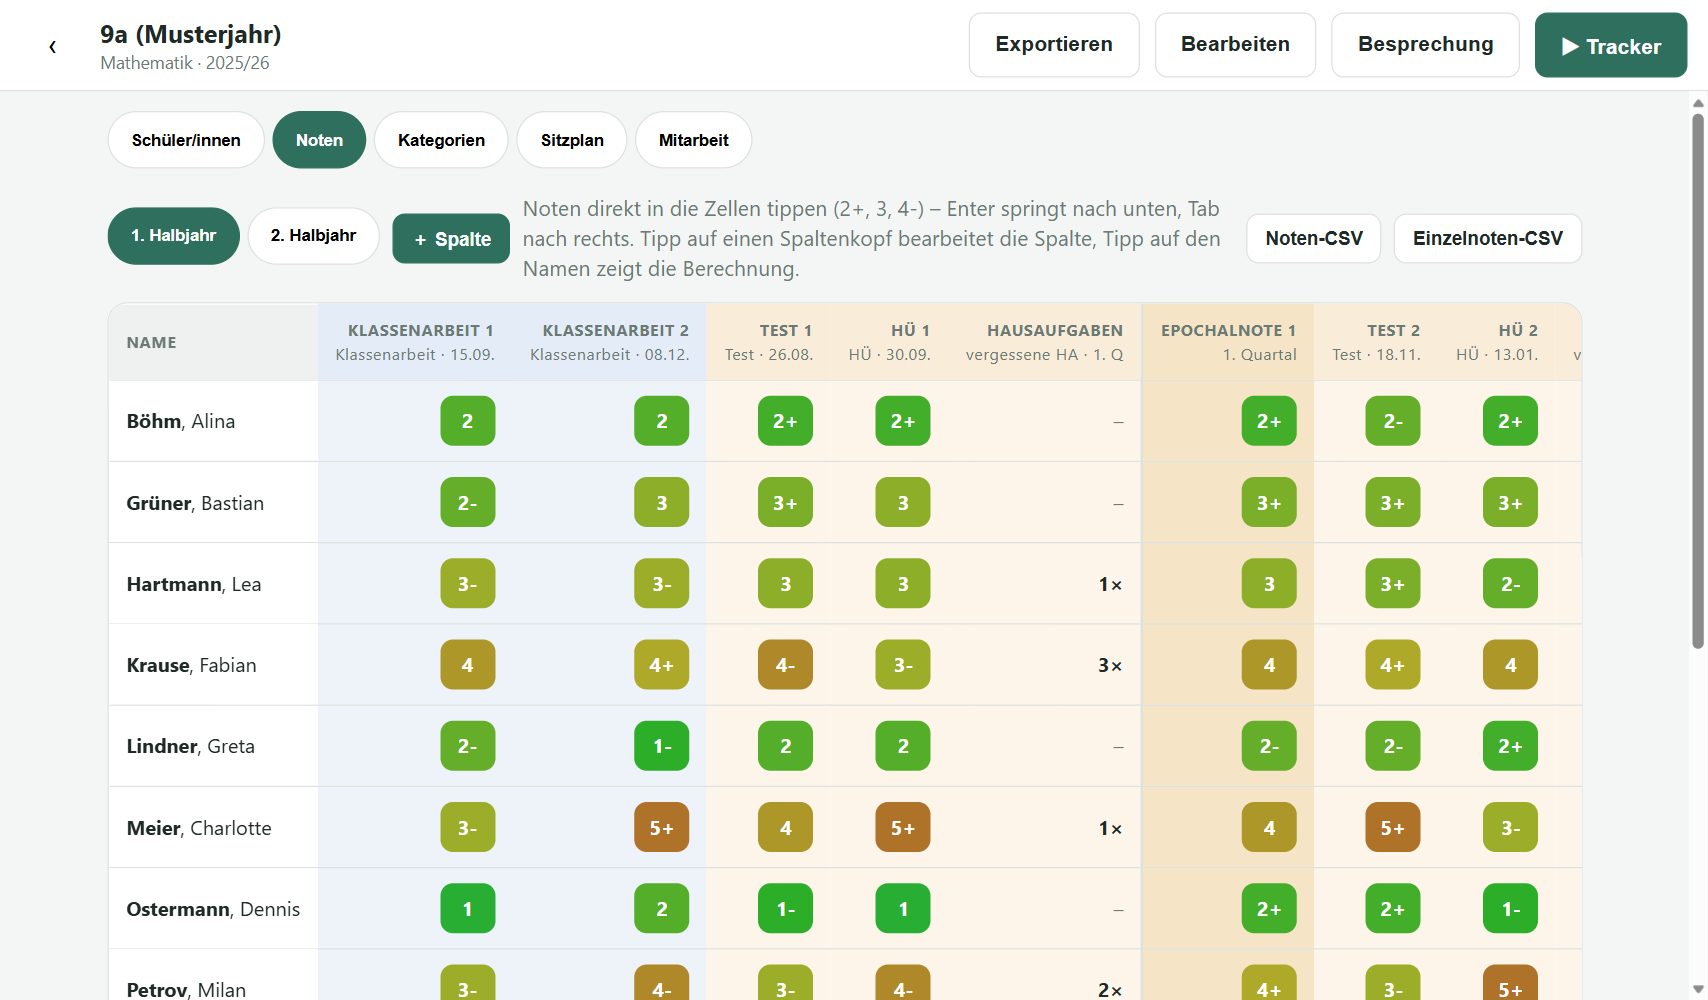Select the 1. Halbjahr toggle

tap(174, 236)
